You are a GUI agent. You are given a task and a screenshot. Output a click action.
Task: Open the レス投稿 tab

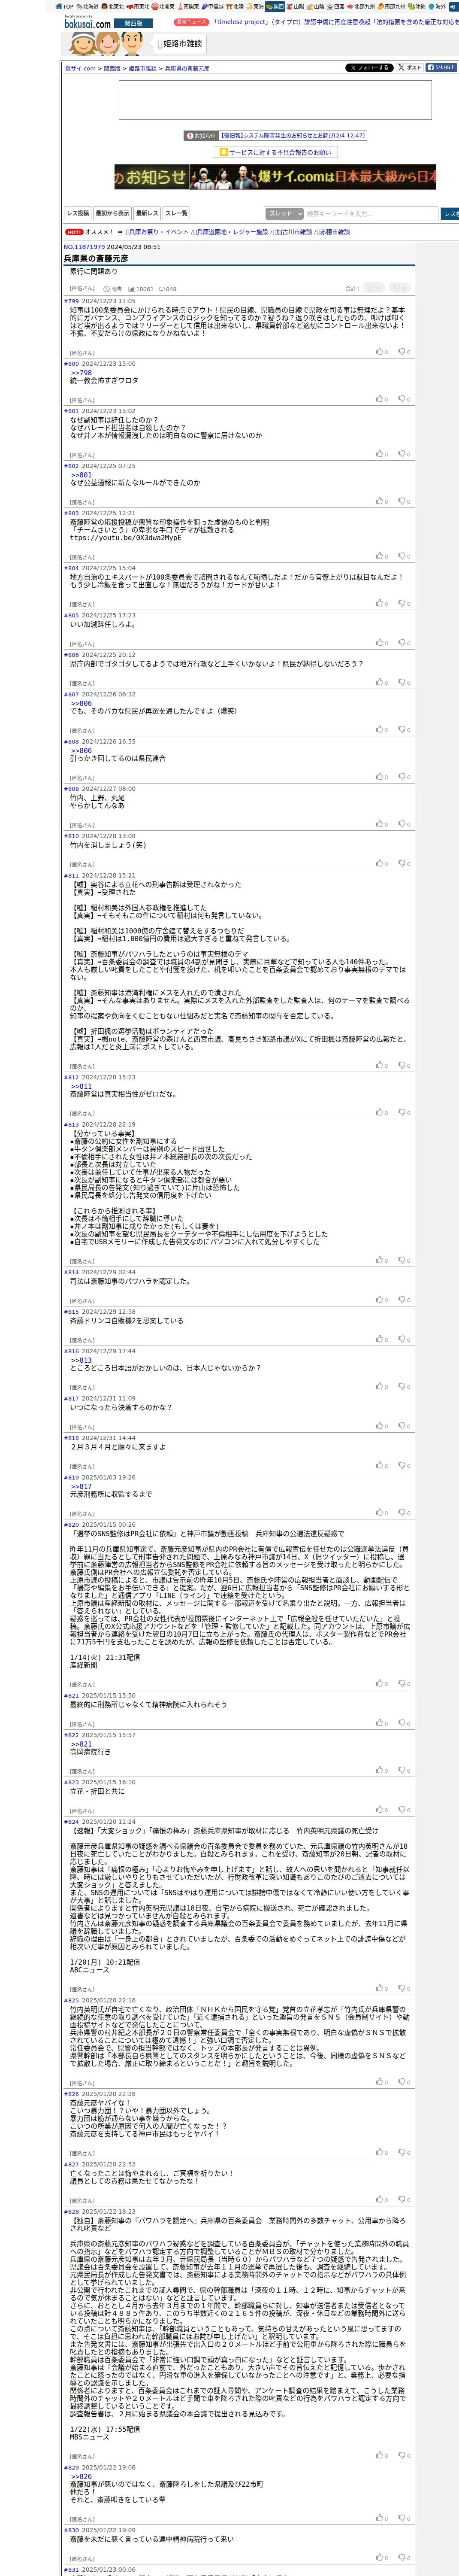[78, 213]
